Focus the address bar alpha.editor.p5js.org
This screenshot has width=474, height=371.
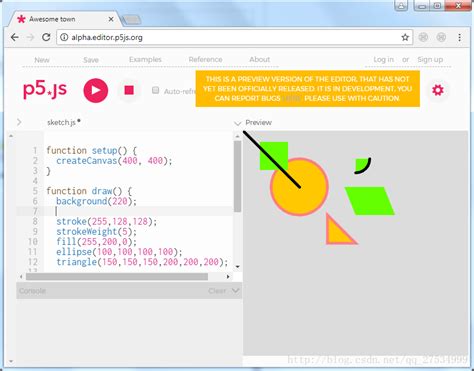point(235,37)
